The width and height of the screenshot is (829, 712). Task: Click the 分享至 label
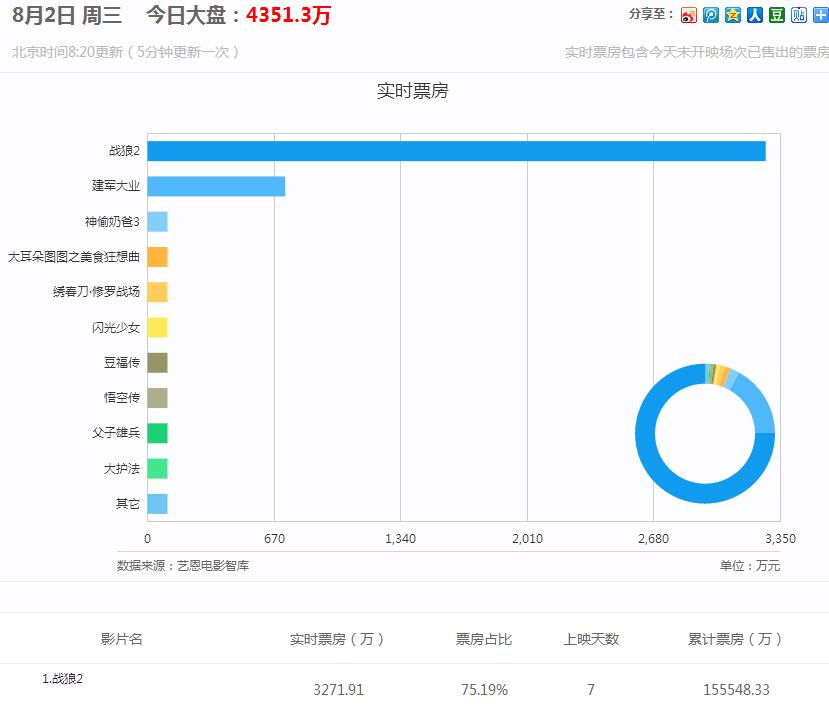(651, 14)
